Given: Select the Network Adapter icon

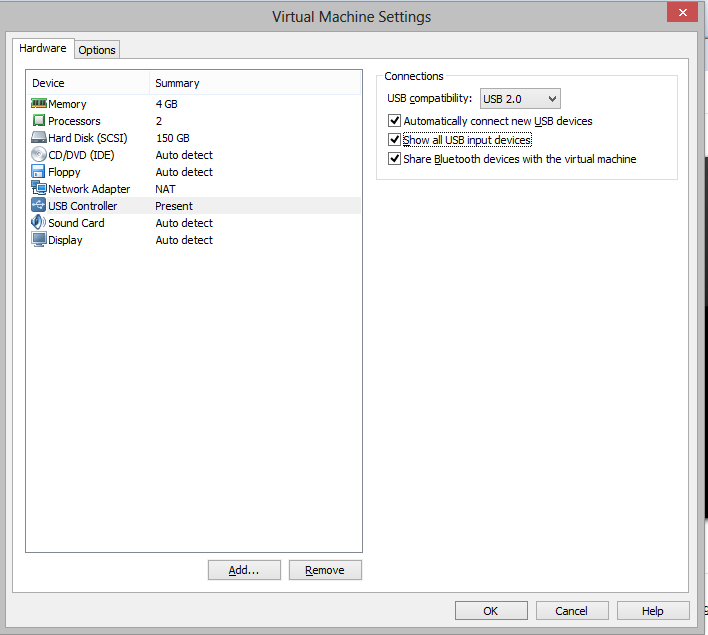Looking at the screenshot, I should pos(39,188).
